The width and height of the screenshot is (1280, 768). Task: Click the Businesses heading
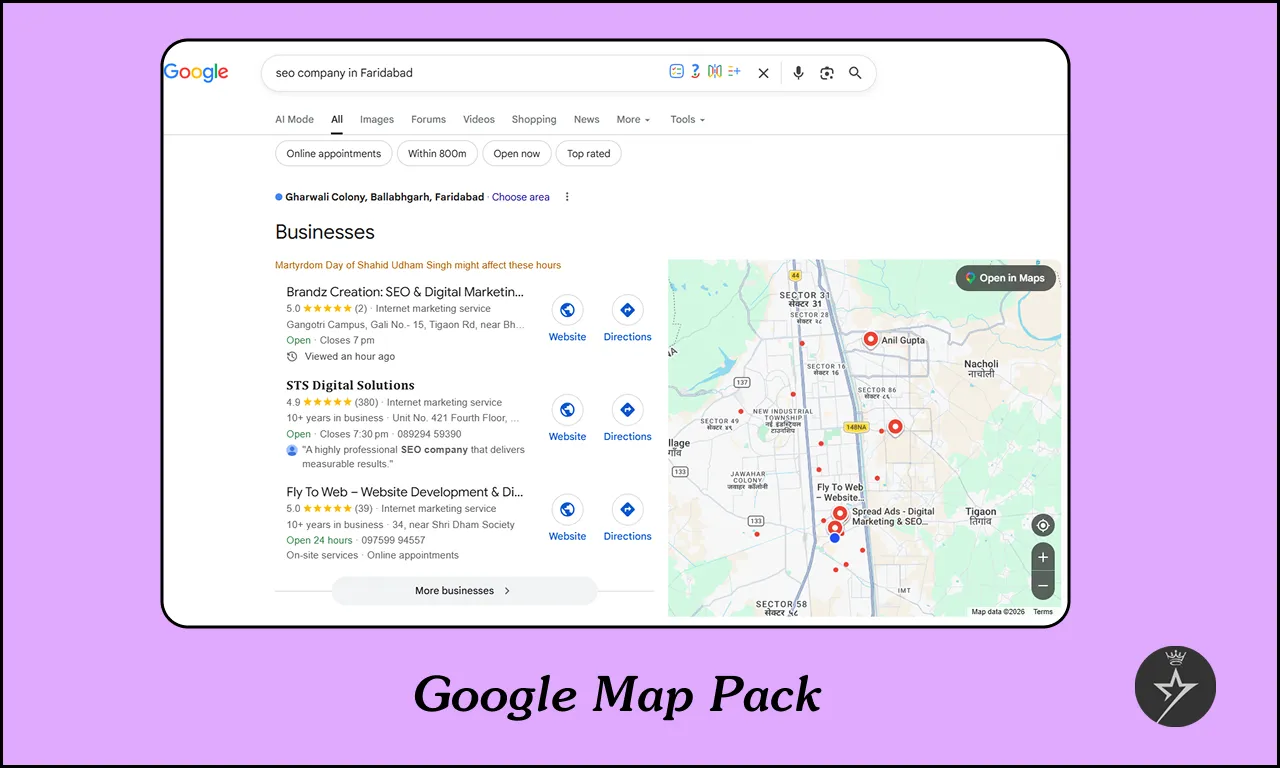point(325,232)
